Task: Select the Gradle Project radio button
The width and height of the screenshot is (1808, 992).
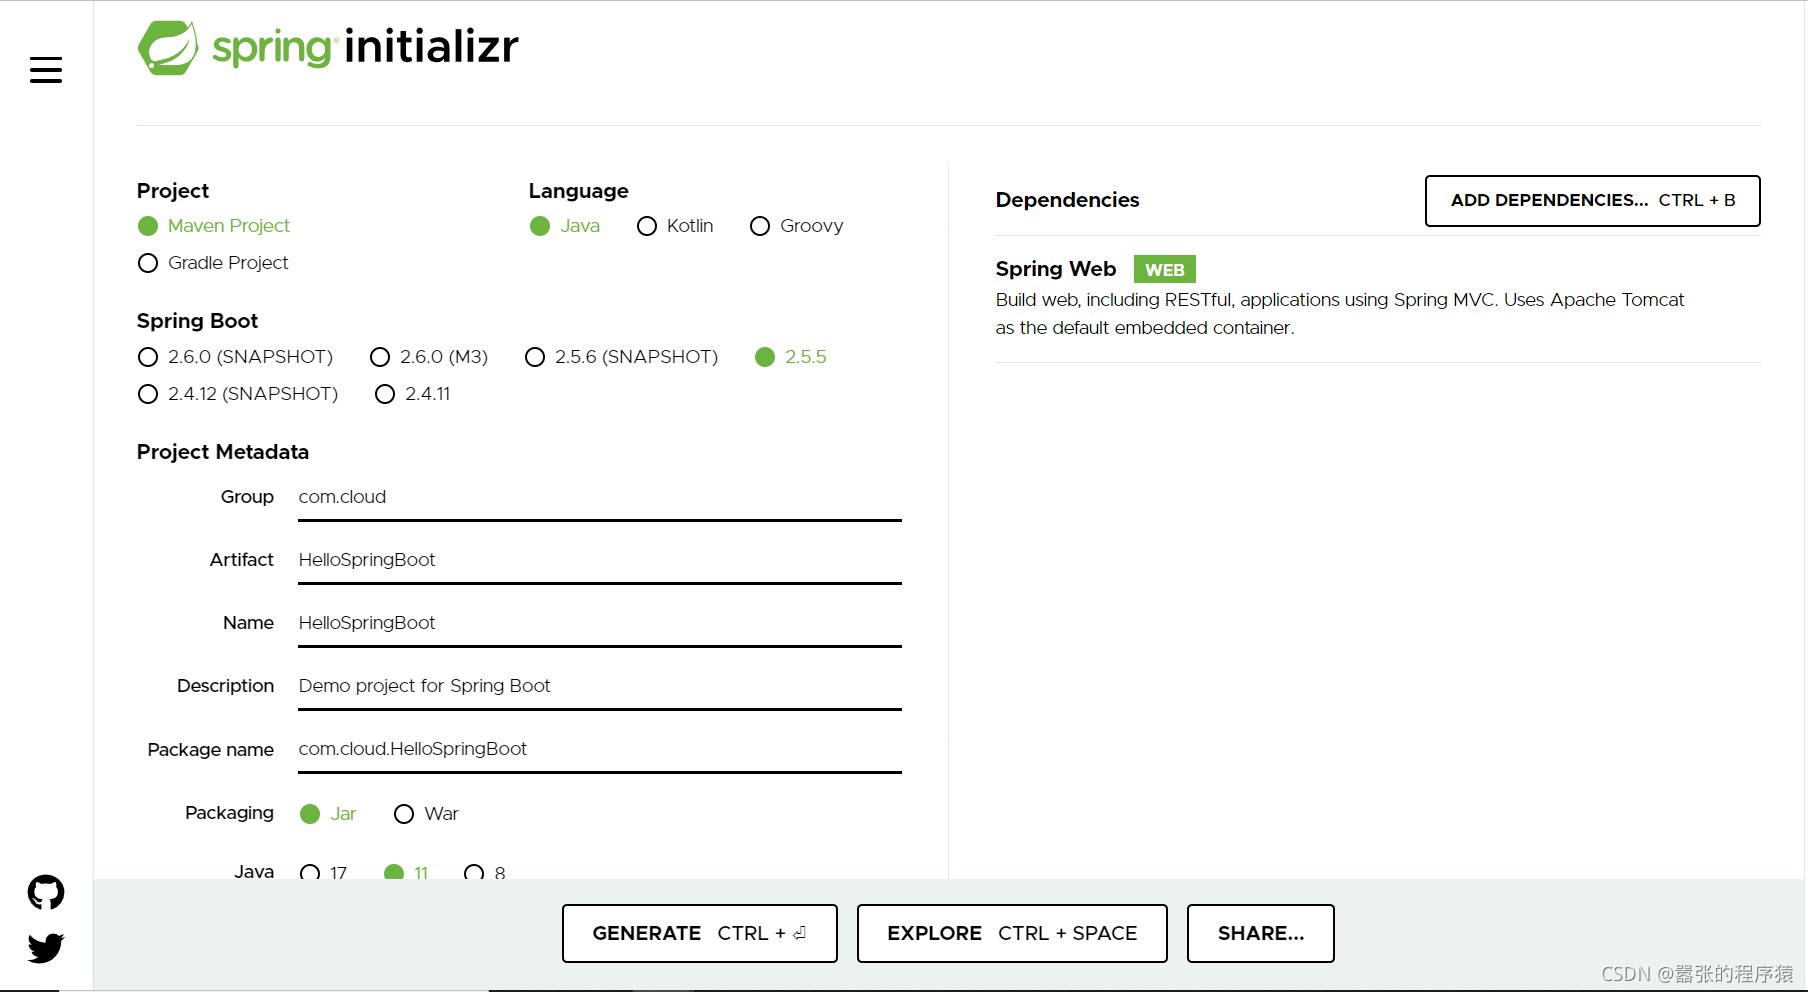Action: tap(213, 263)
